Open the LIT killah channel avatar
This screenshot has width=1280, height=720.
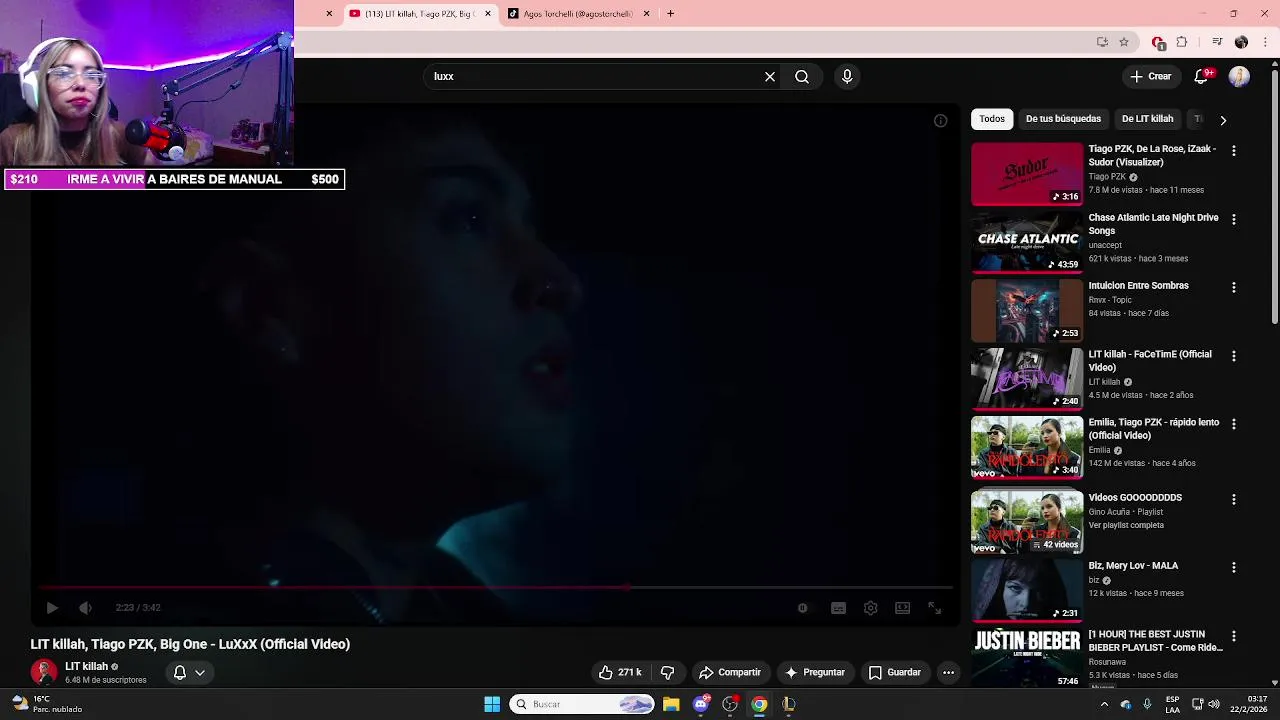pos(44,672)
